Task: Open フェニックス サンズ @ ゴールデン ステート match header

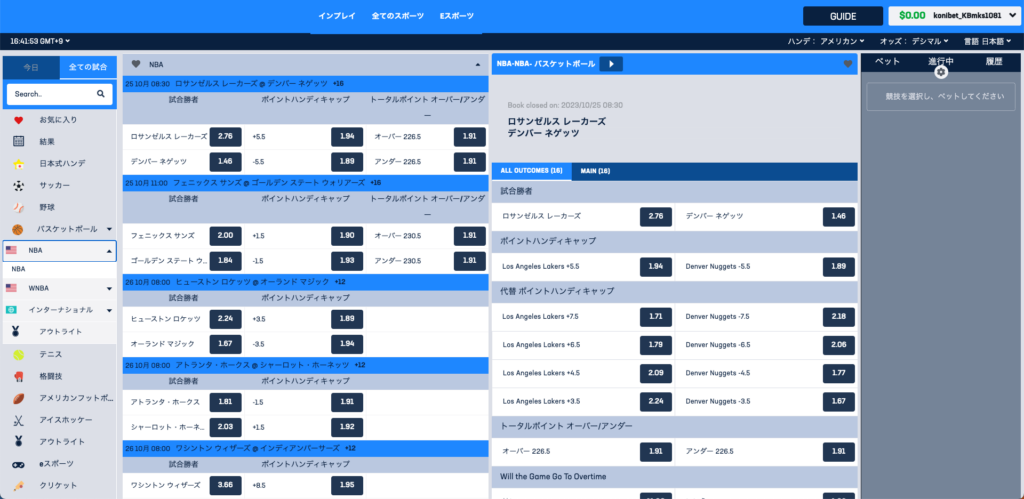Action: 306,184
